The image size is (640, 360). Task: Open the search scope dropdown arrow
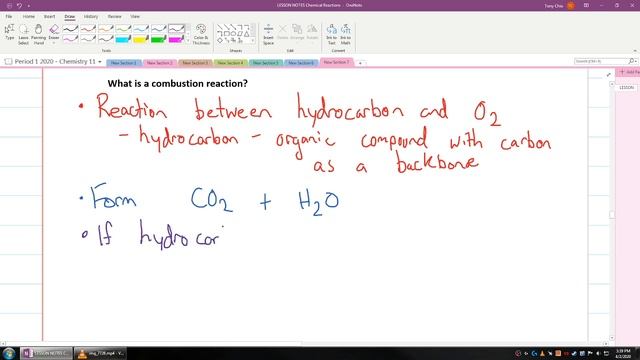point(636,61)
